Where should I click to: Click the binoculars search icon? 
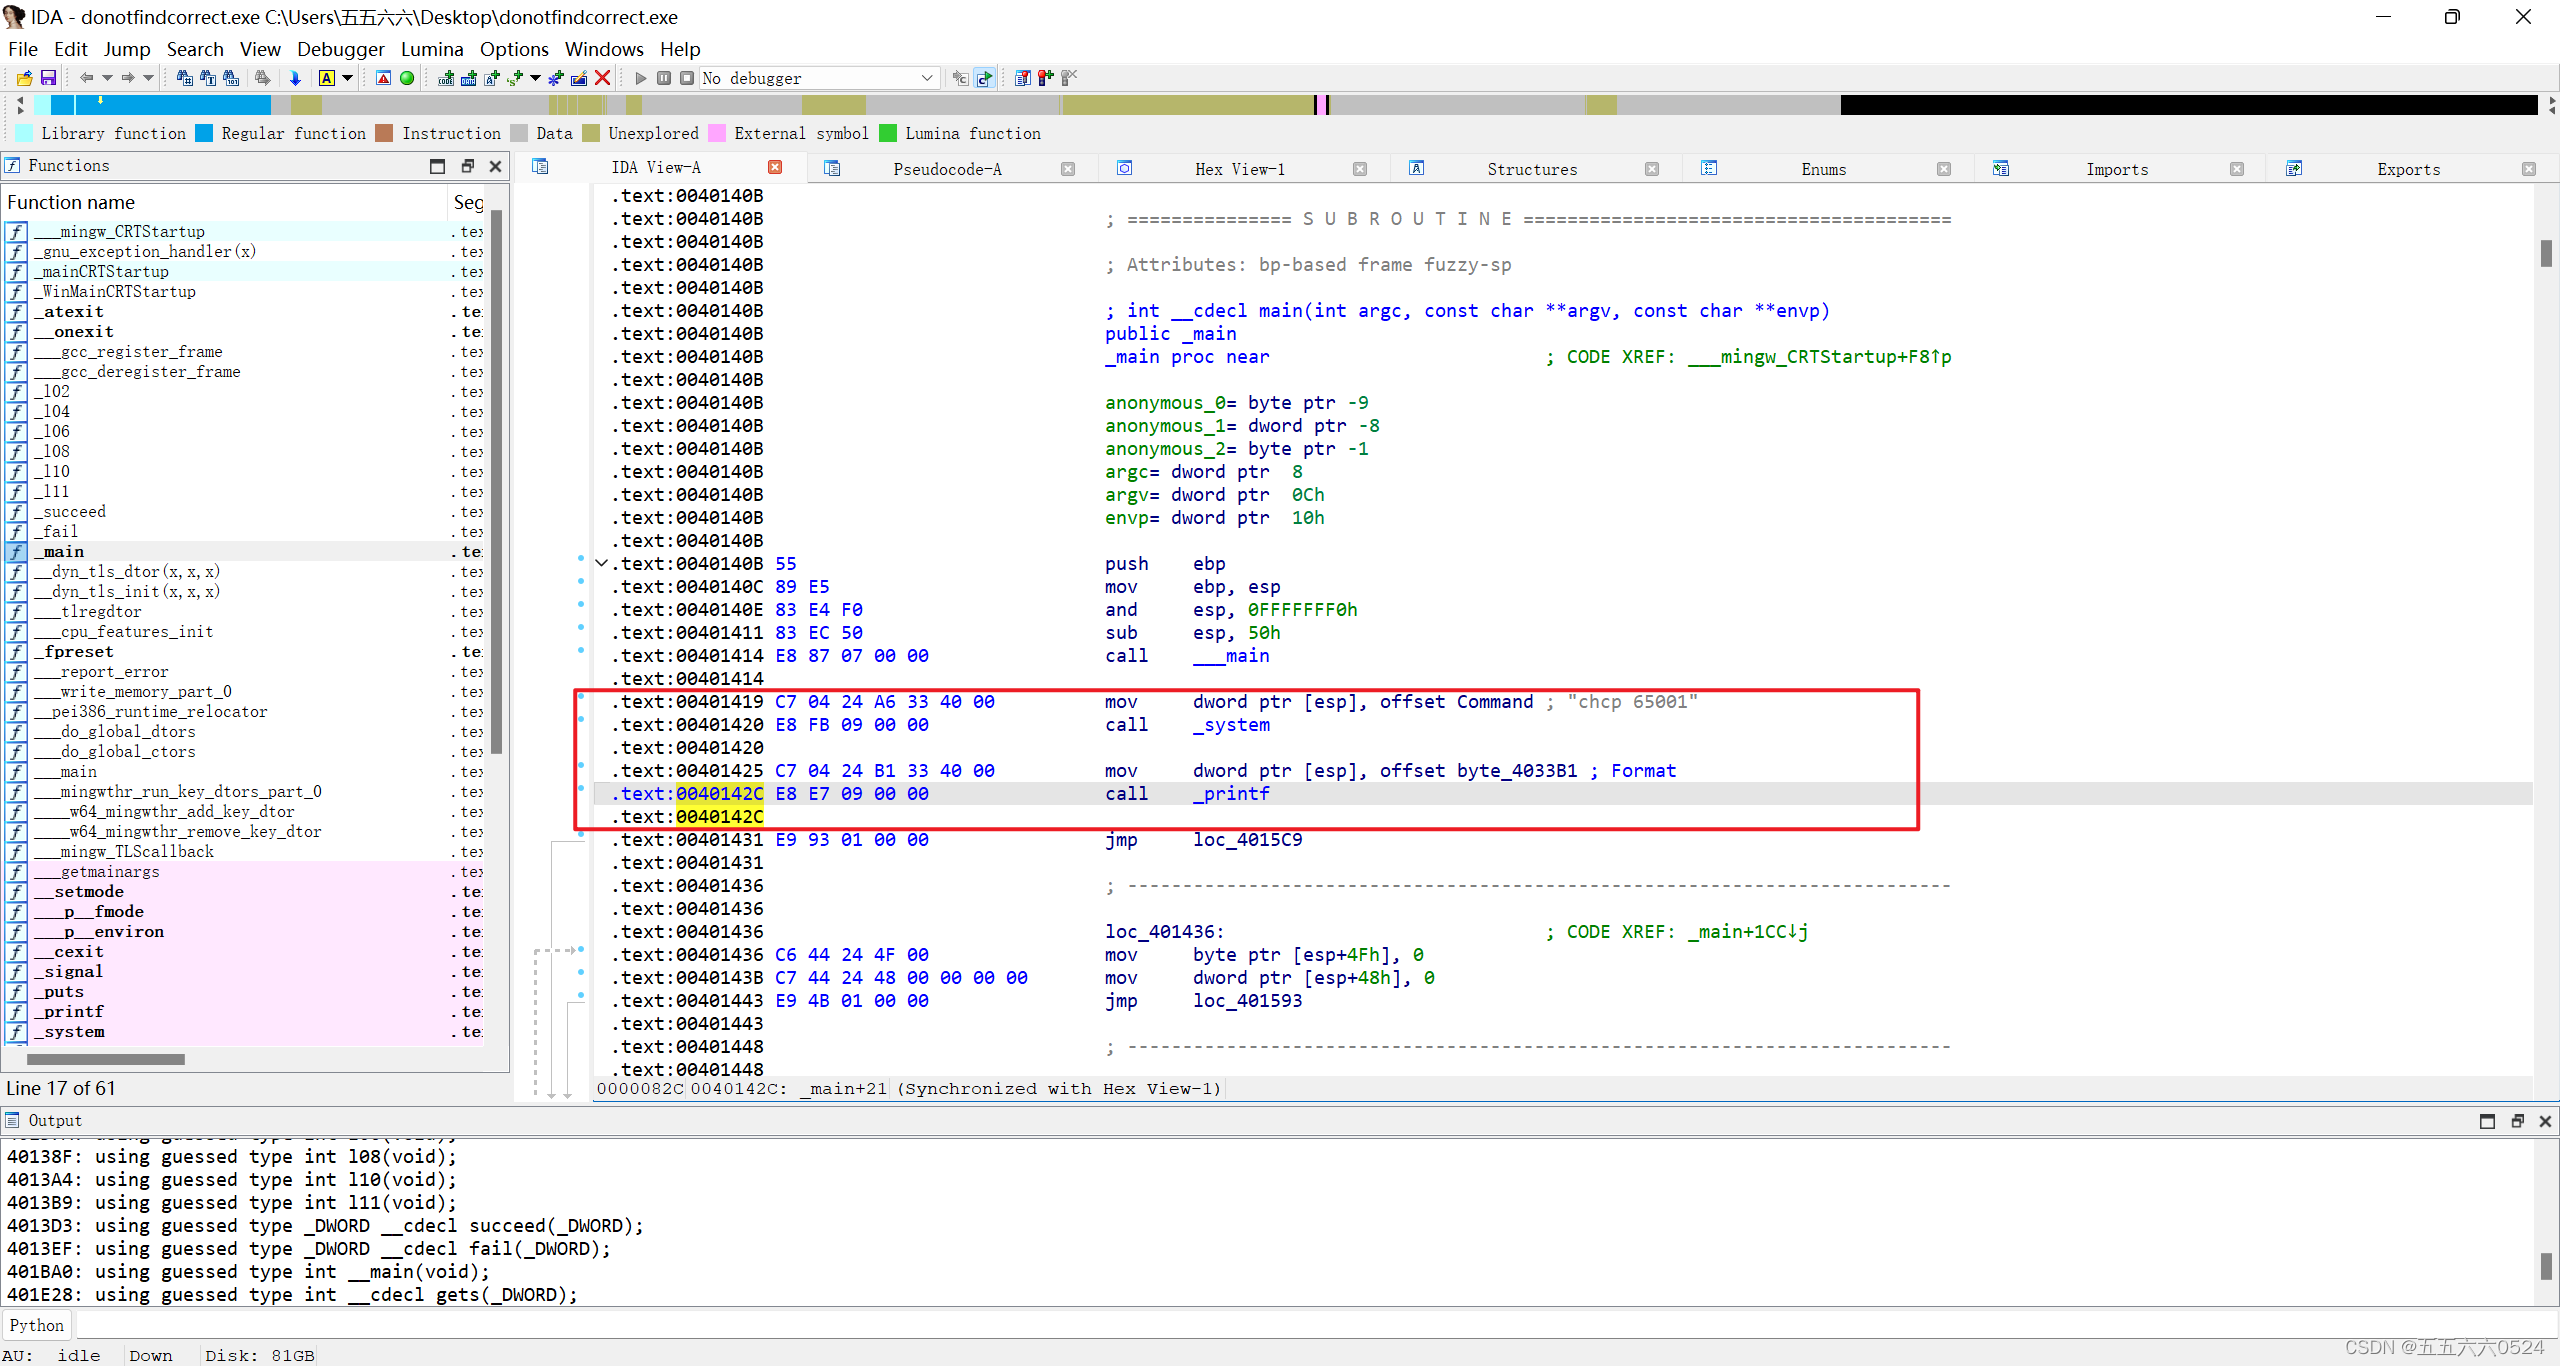[x=185, y=78]
